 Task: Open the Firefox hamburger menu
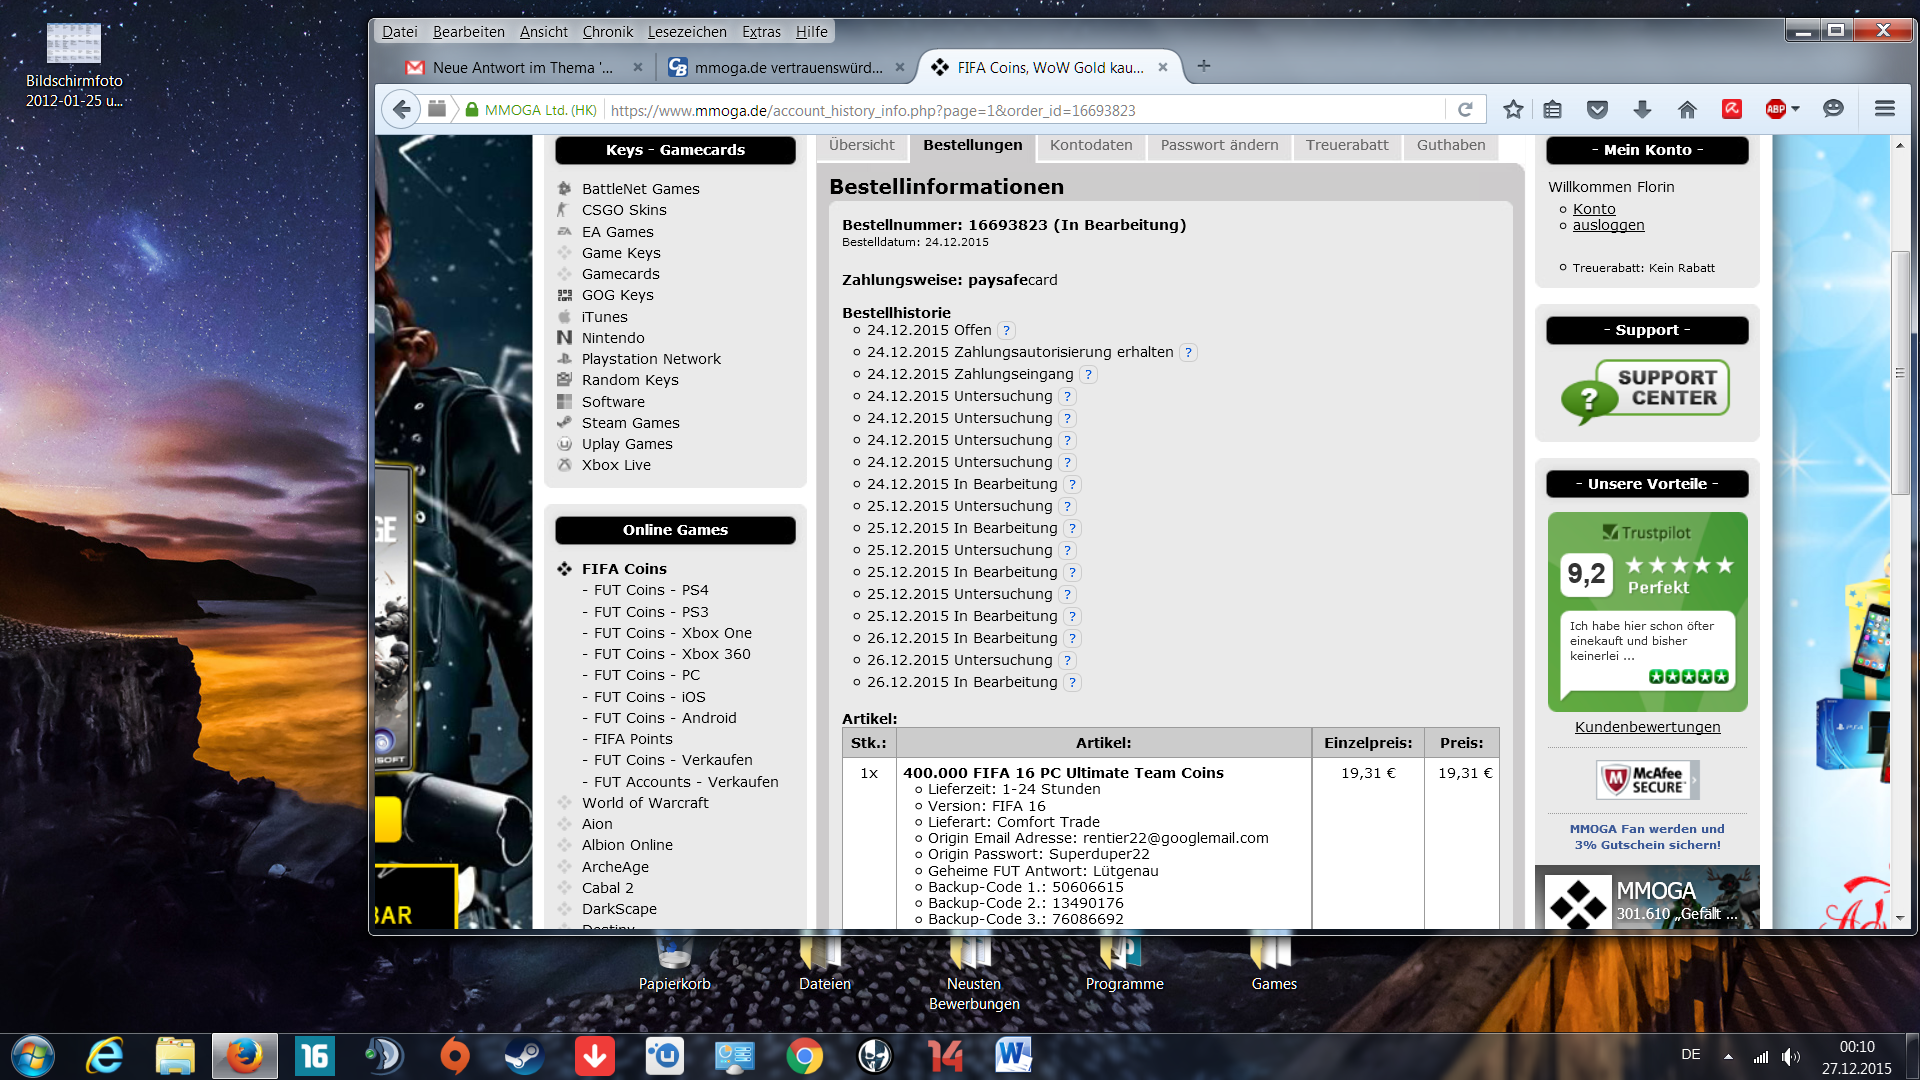1885,109
